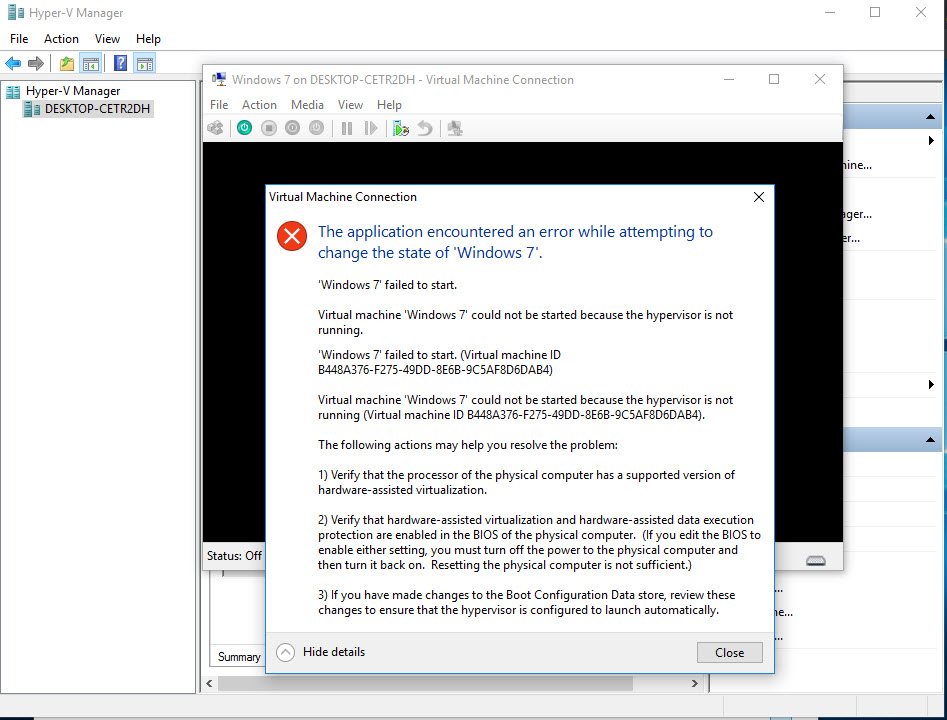Open the File menu in Hyper-V Manager
This screenshot has width=947, height=720.
(x=19, y=39)
